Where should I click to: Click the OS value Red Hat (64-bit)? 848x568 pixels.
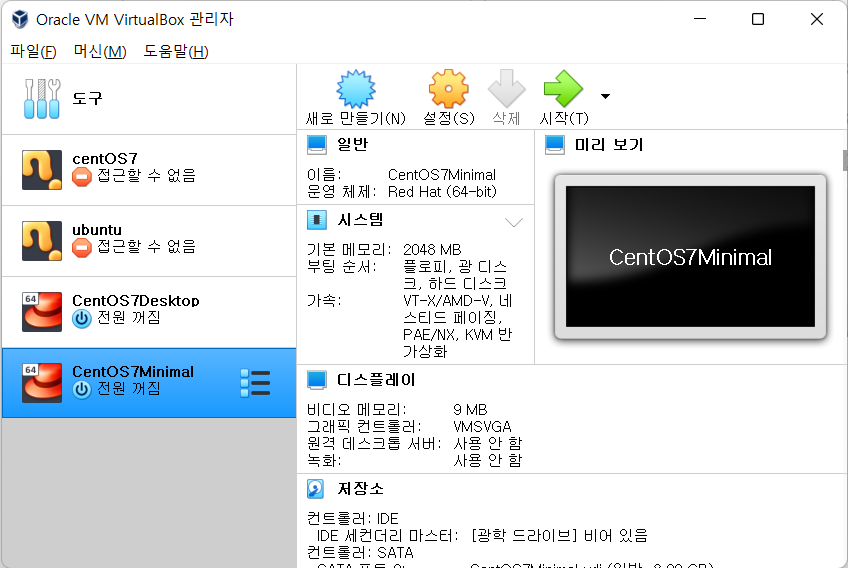click(442, 191)
